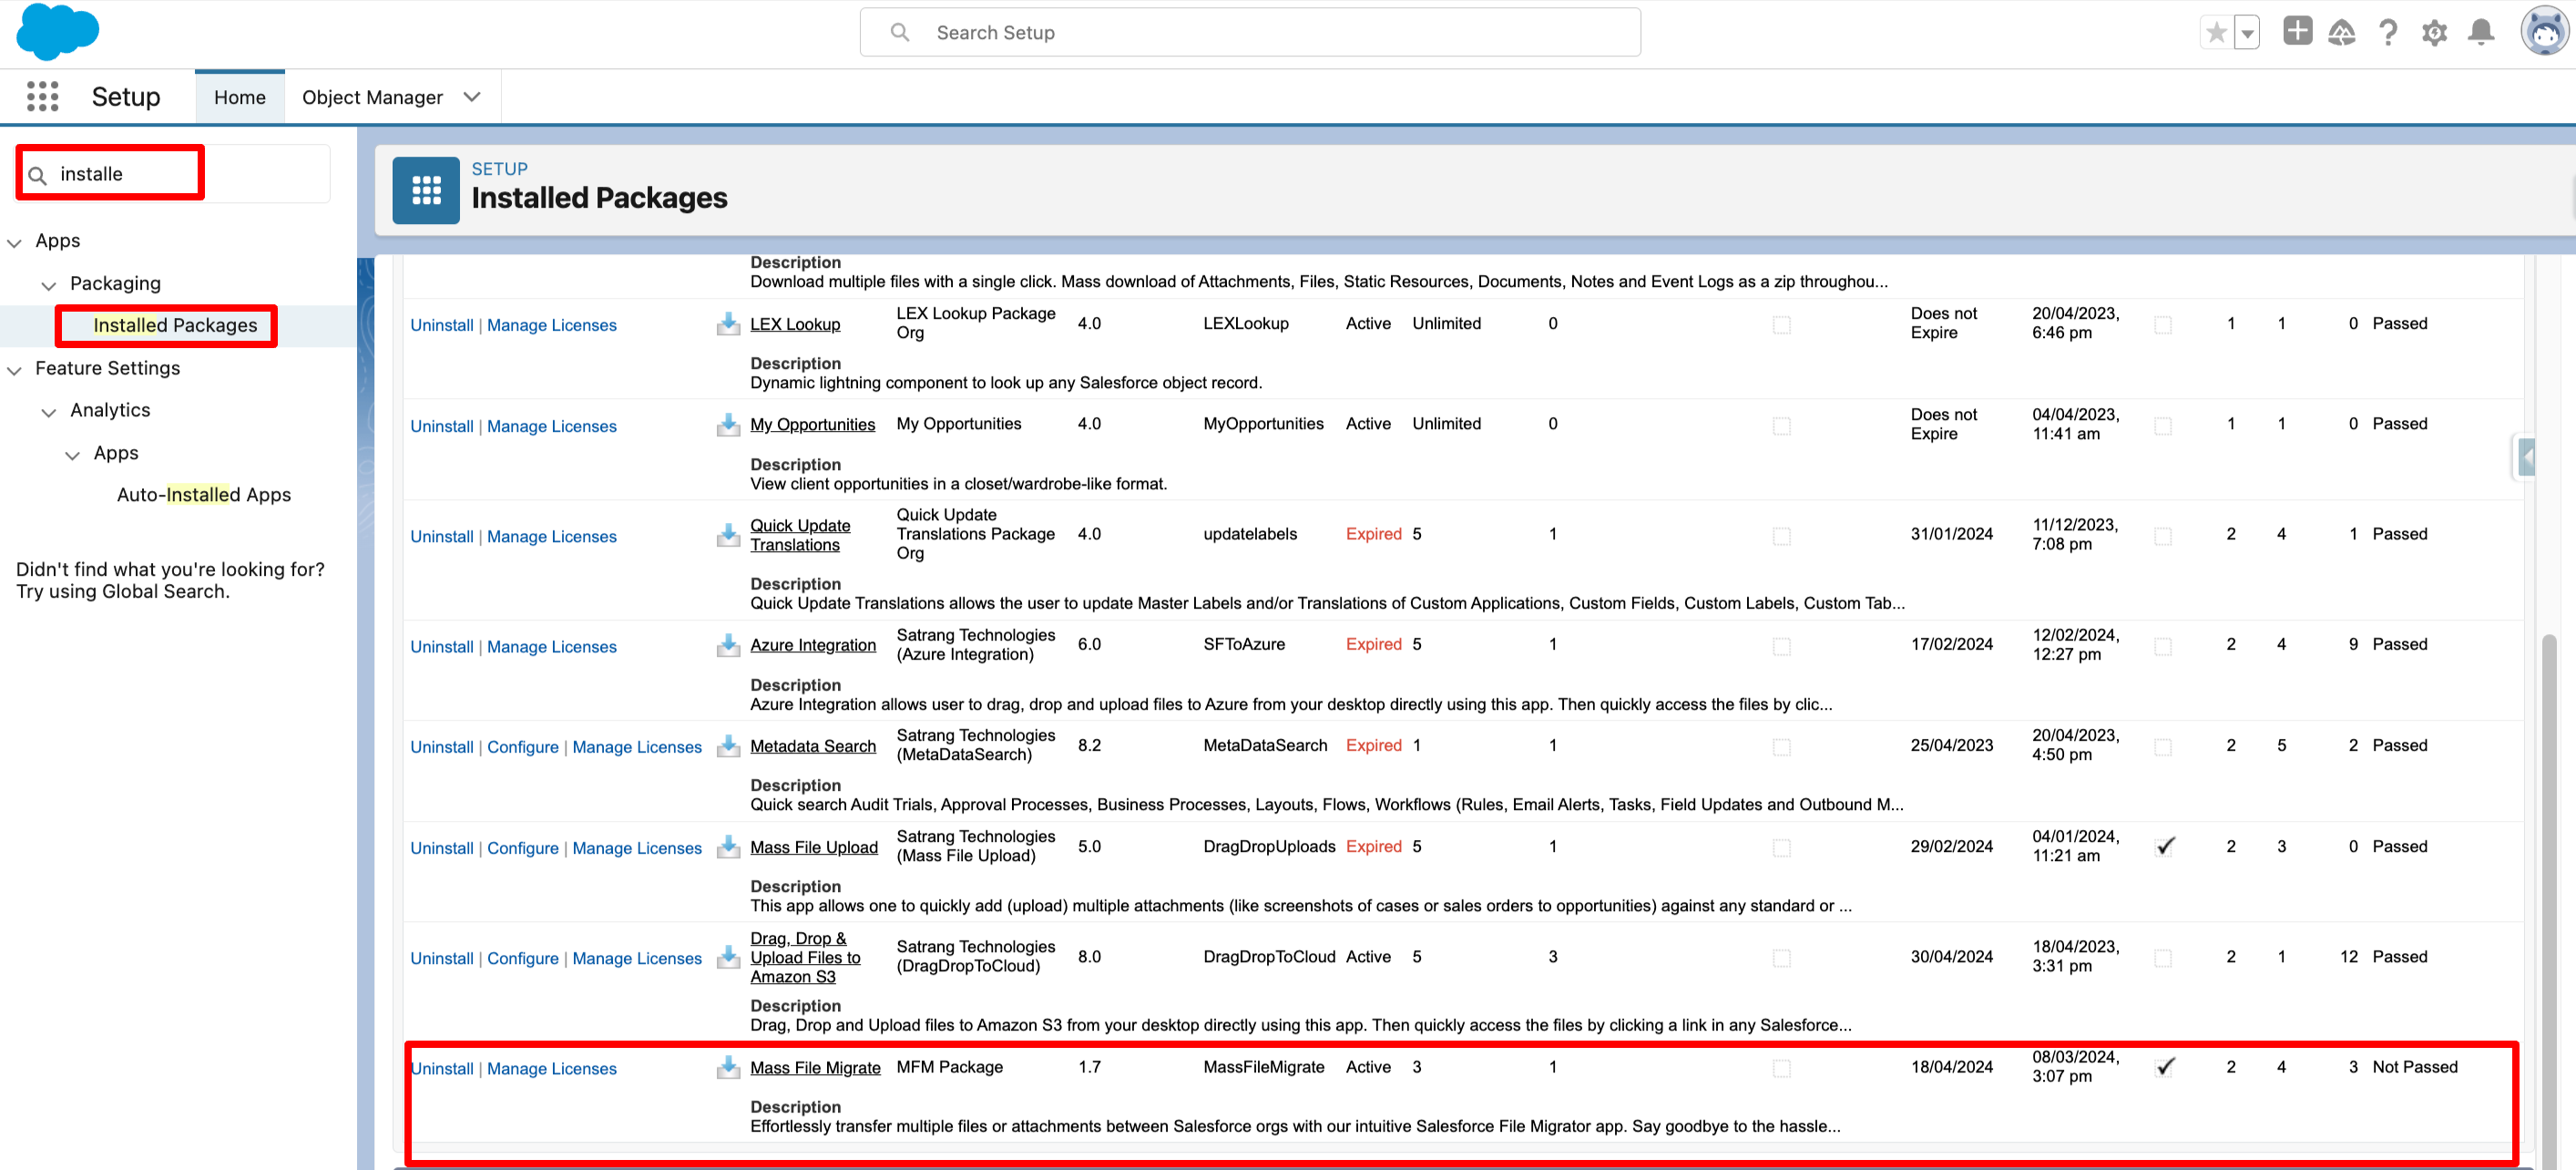2576x1170 pixels.
Task: Click Uninstall for Azure Integration
Action: pos(441,647)
